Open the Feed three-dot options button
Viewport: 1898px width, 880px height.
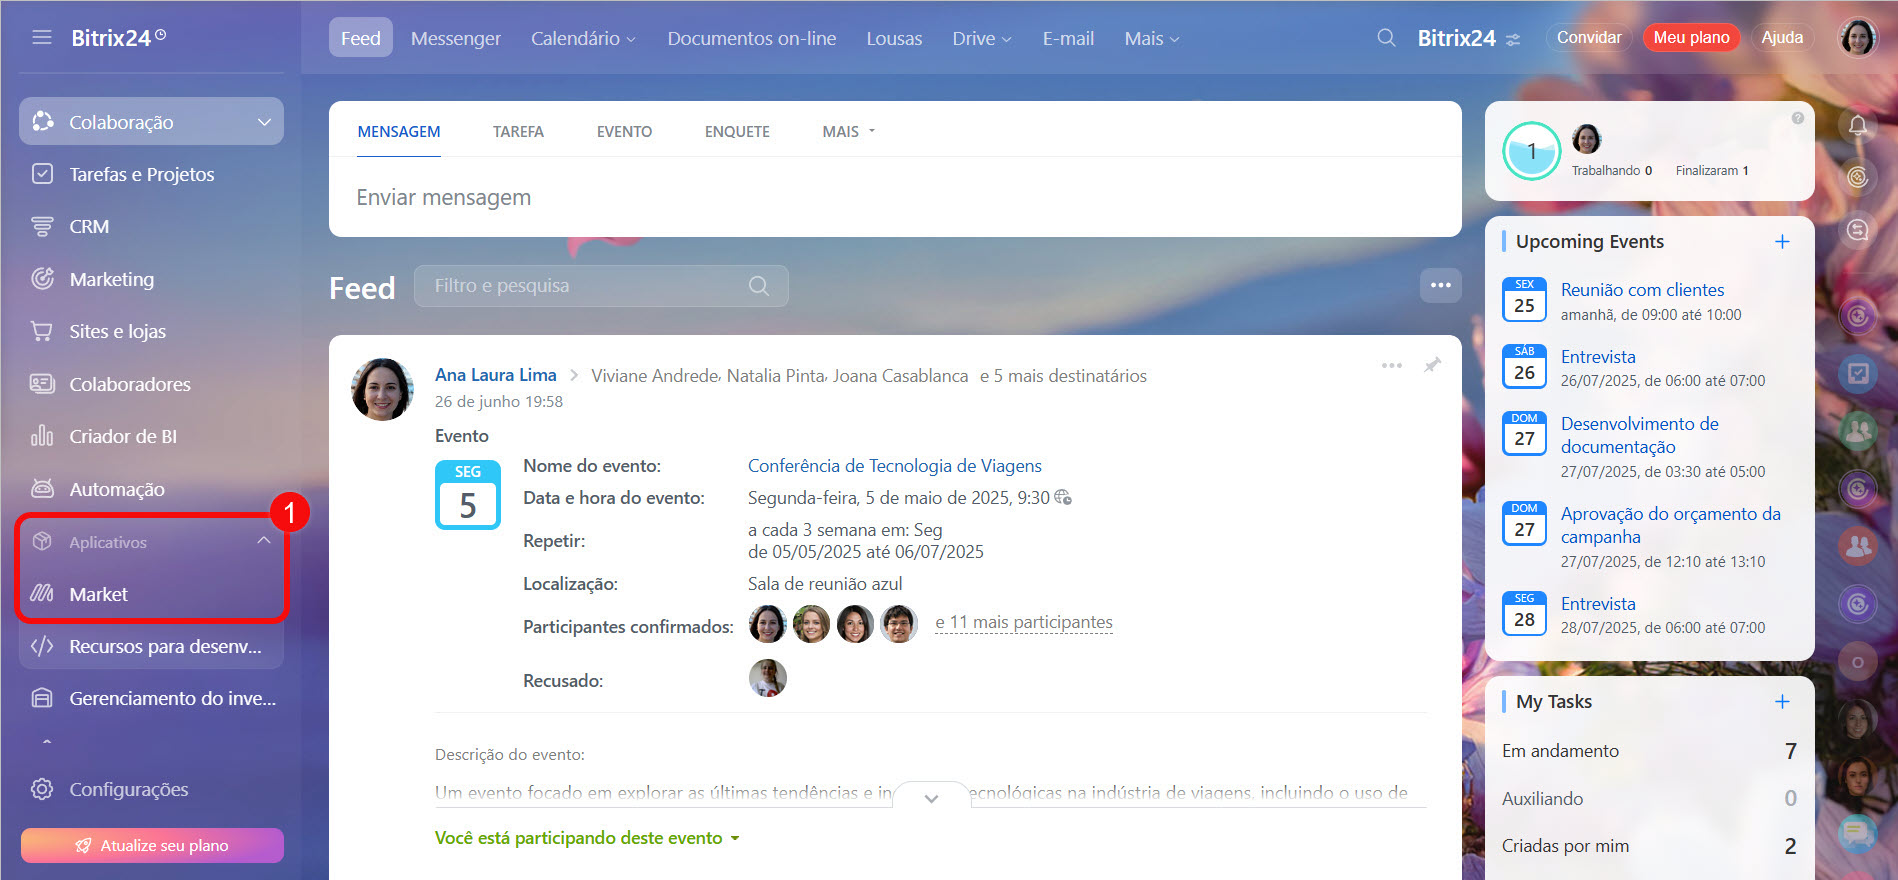coord(1440,286)
